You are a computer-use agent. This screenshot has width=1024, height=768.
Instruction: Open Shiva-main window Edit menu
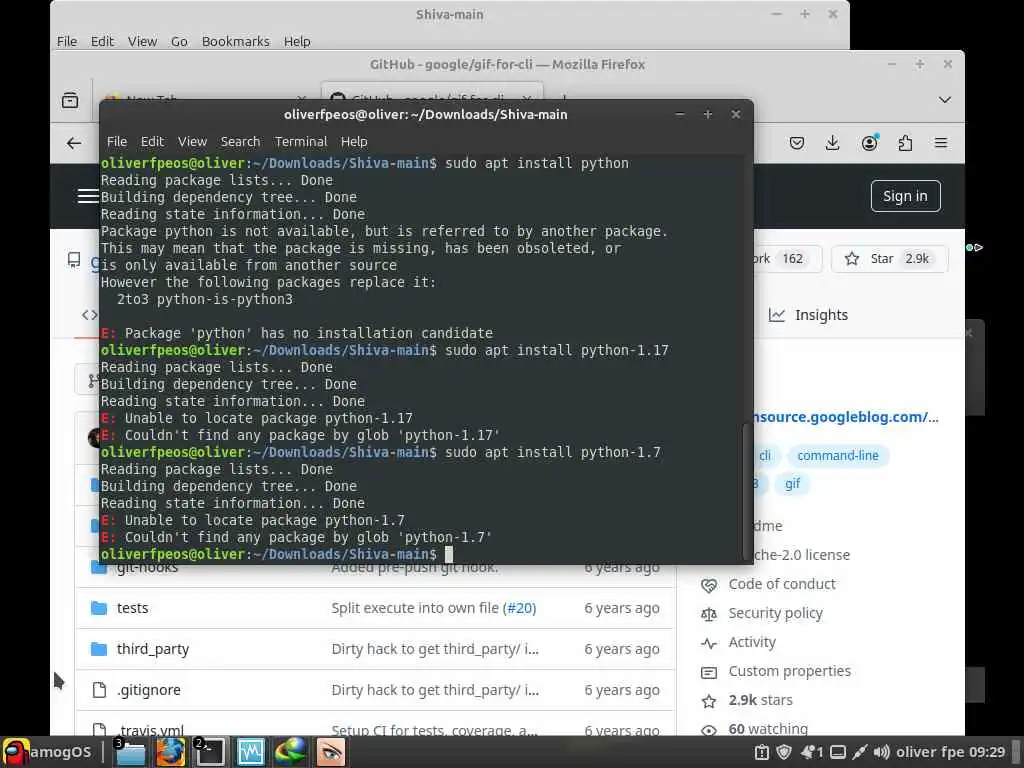(x=102, y=41)
